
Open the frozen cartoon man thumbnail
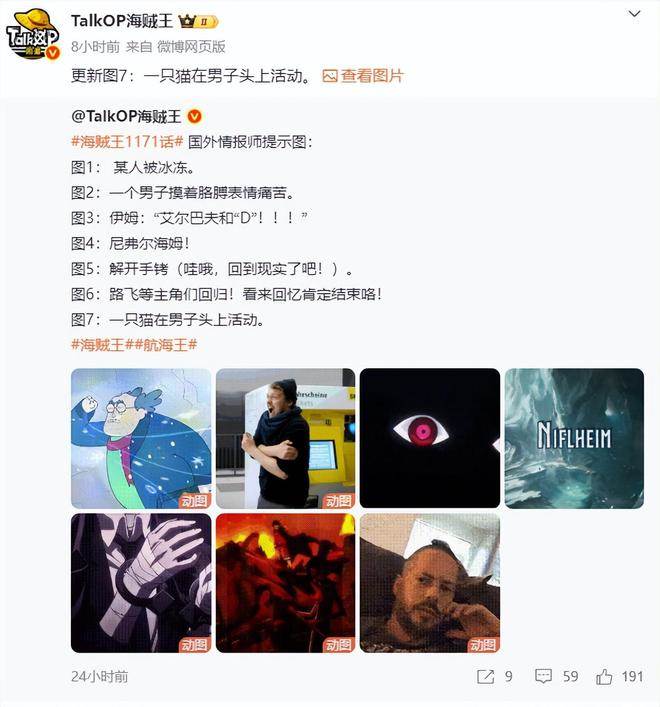[x=141, y=438]
